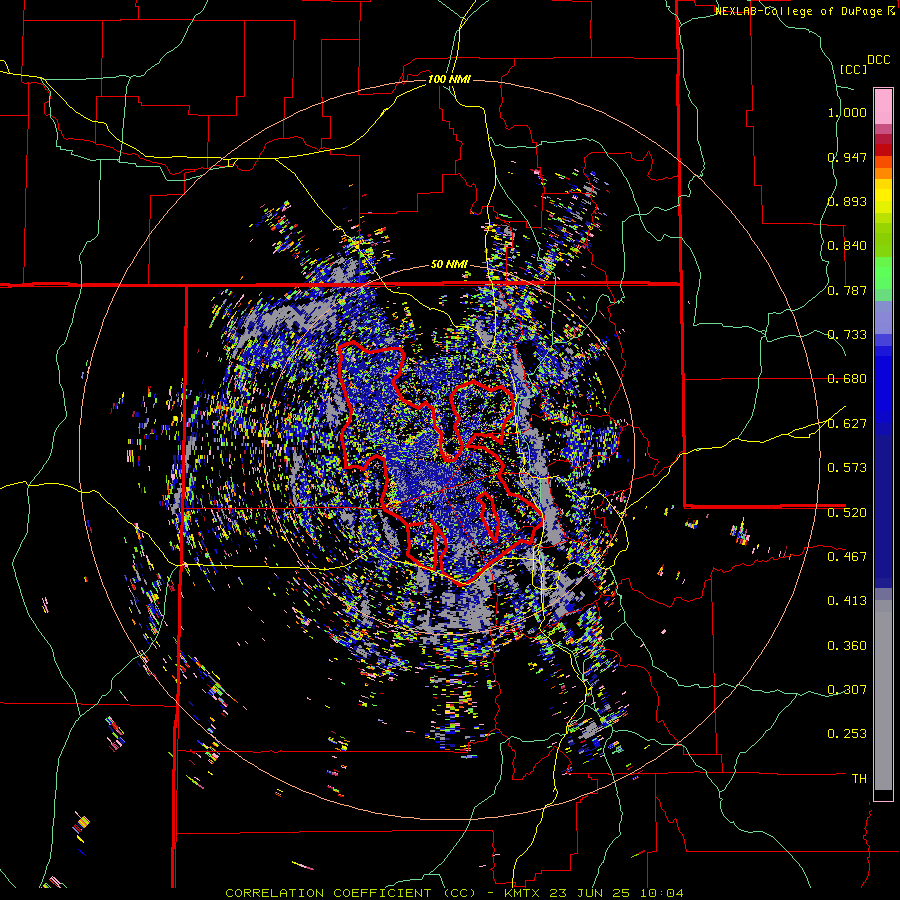Image resolution: width=900 pixels, height=900 pixels.
Task: Click the pink swatch atop the color scale
Action: (883, 106)
